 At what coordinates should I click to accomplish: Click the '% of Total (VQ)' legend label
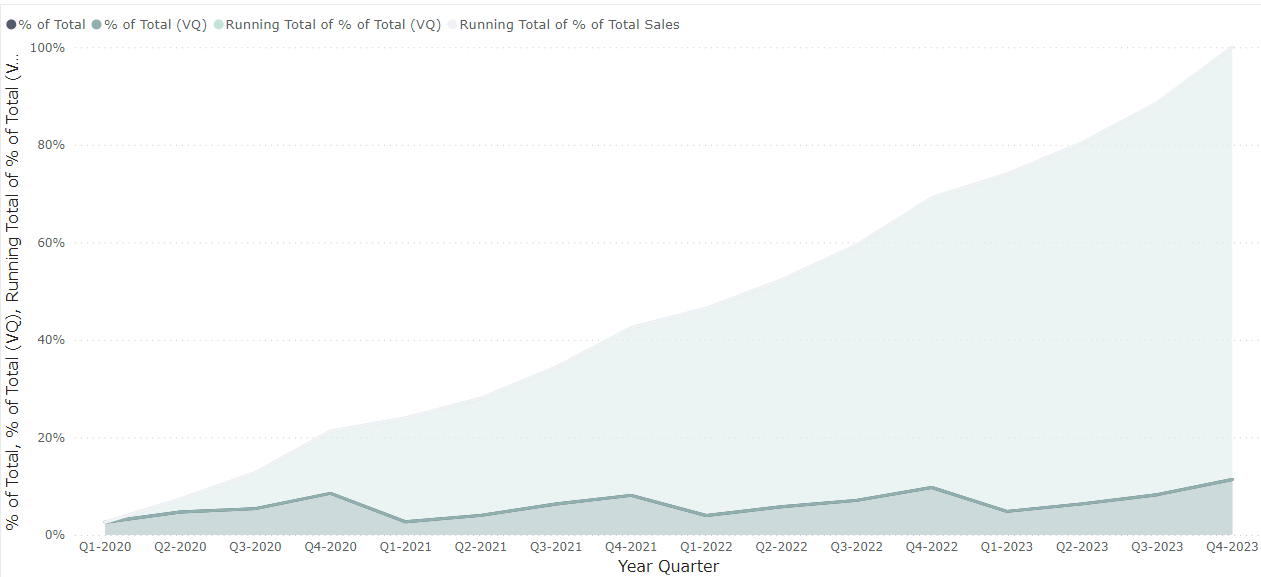[x=156, y=25]
